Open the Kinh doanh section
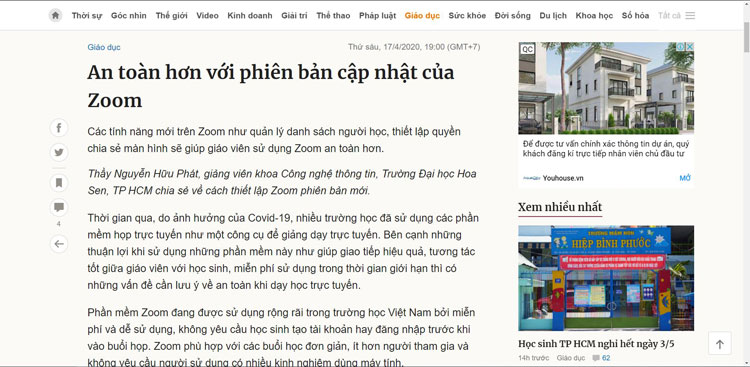Screen dimensions: 750x367 [x=250, y=15]
